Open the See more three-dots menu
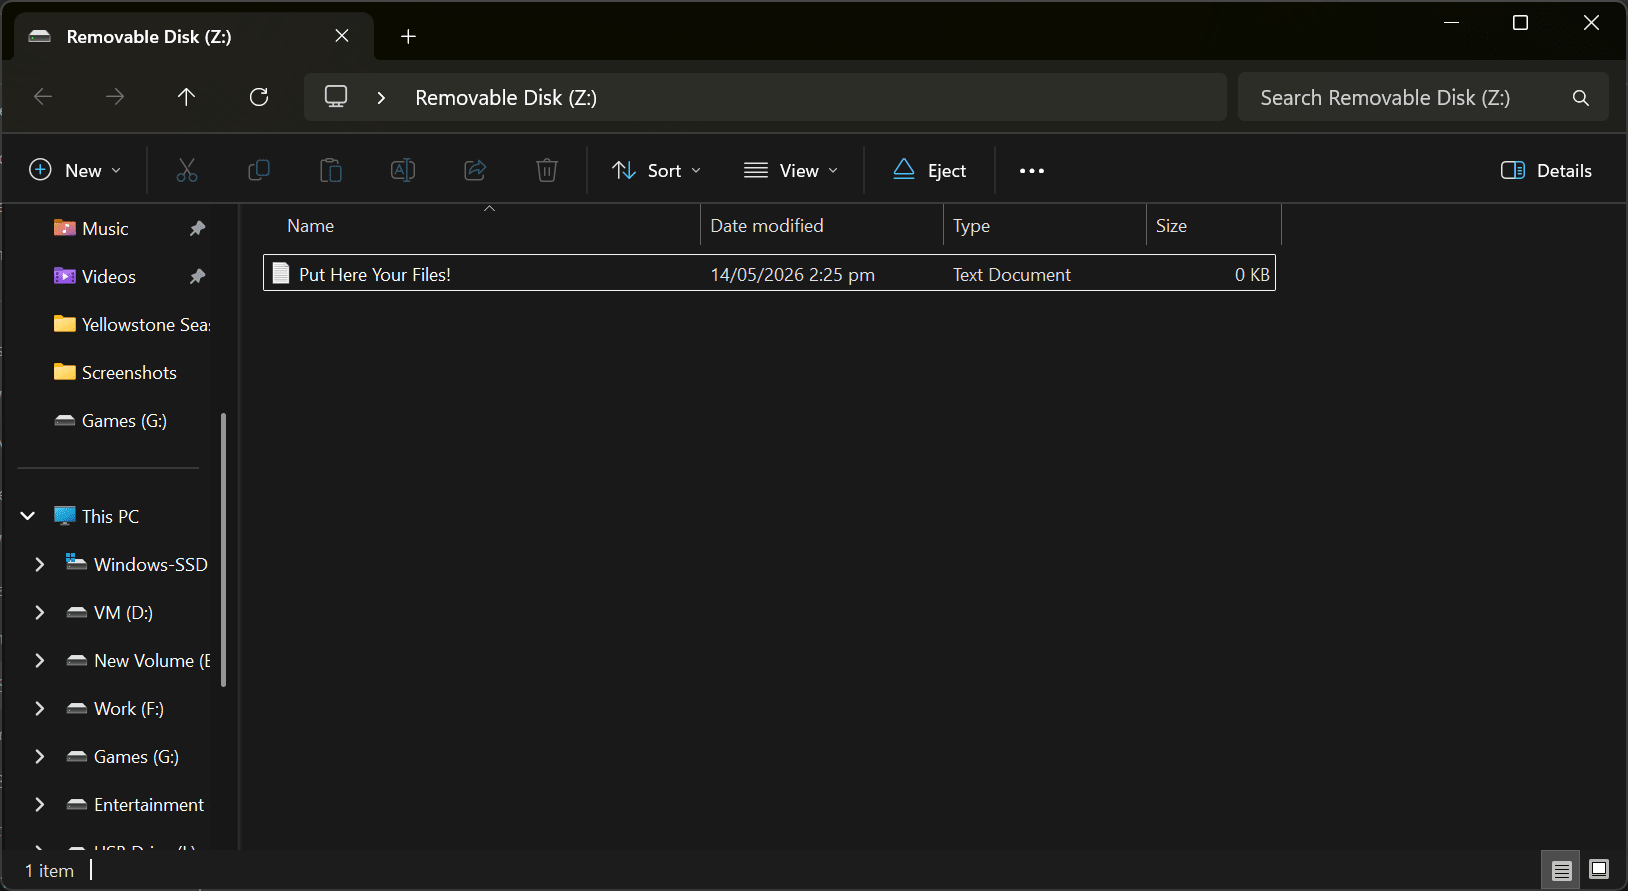 pyautogui.click(x=1032, y=171)
